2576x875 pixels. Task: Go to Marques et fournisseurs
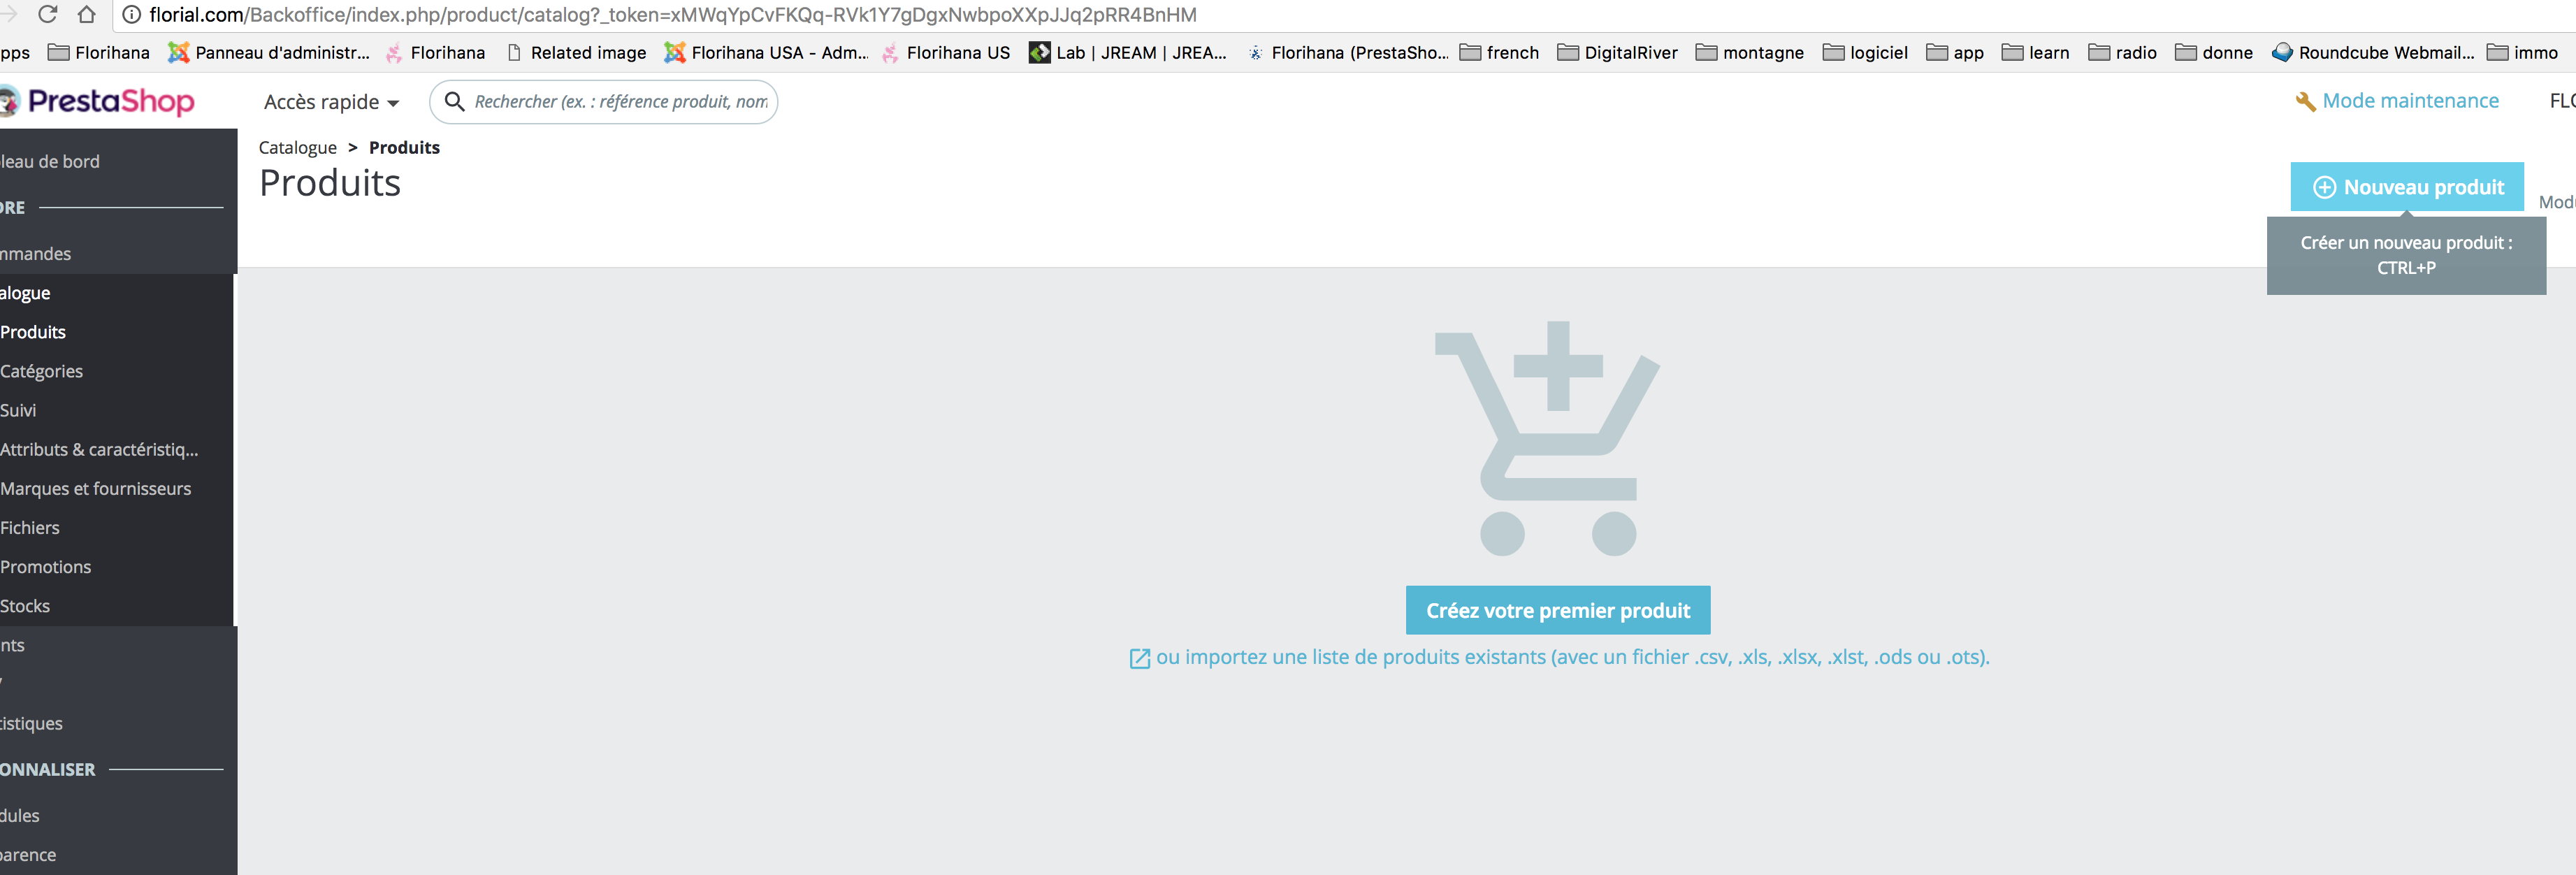(x=95, y=488)
